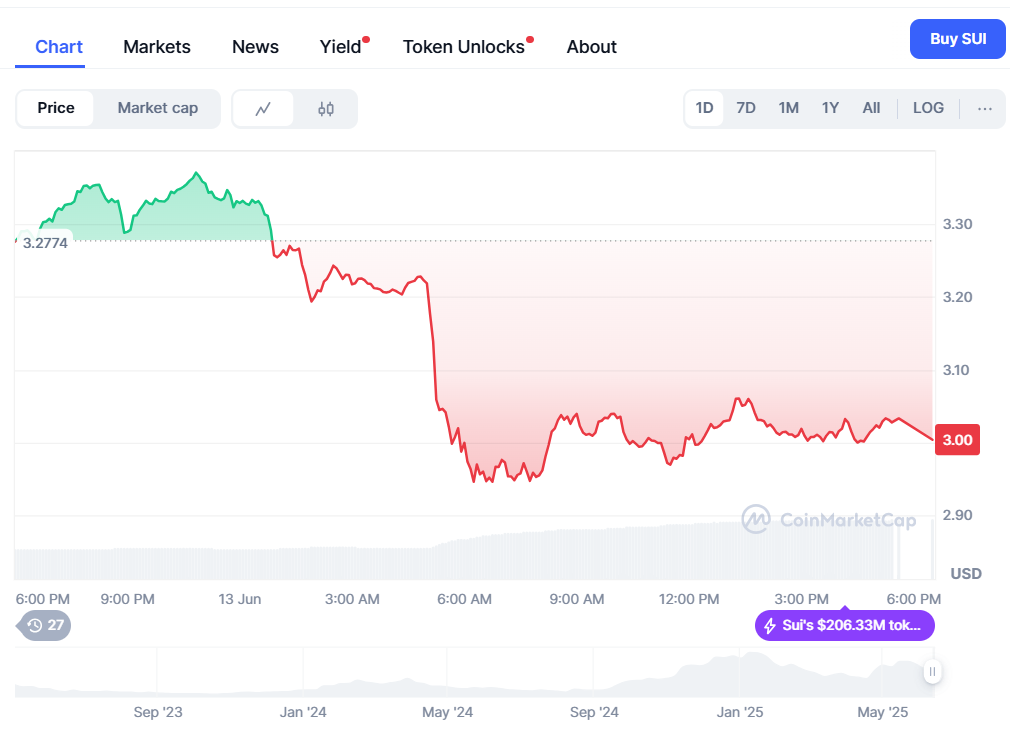Switch to Market cap view

(x=157, y=108)
